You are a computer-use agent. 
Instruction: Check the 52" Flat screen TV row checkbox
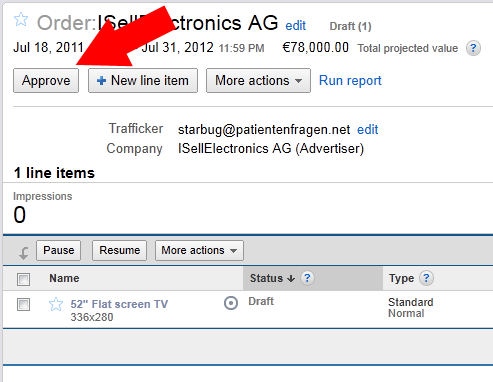pos(23,304)
